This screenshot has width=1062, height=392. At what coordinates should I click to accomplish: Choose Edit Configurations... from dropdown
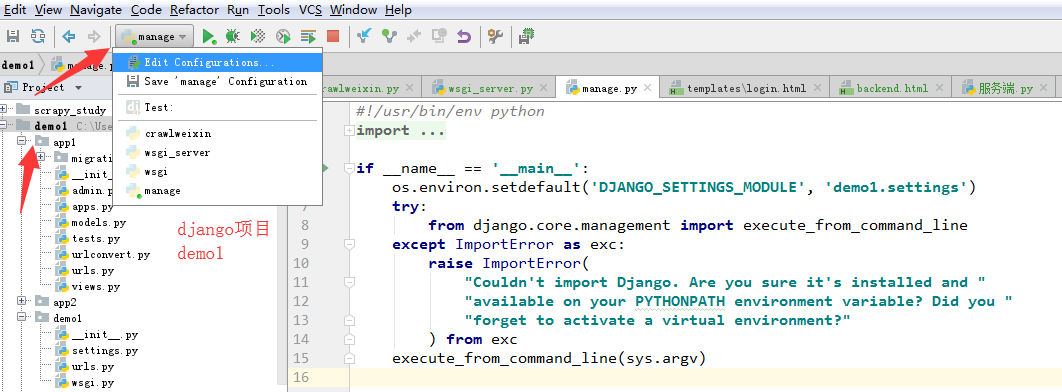[x=218, y=62]
